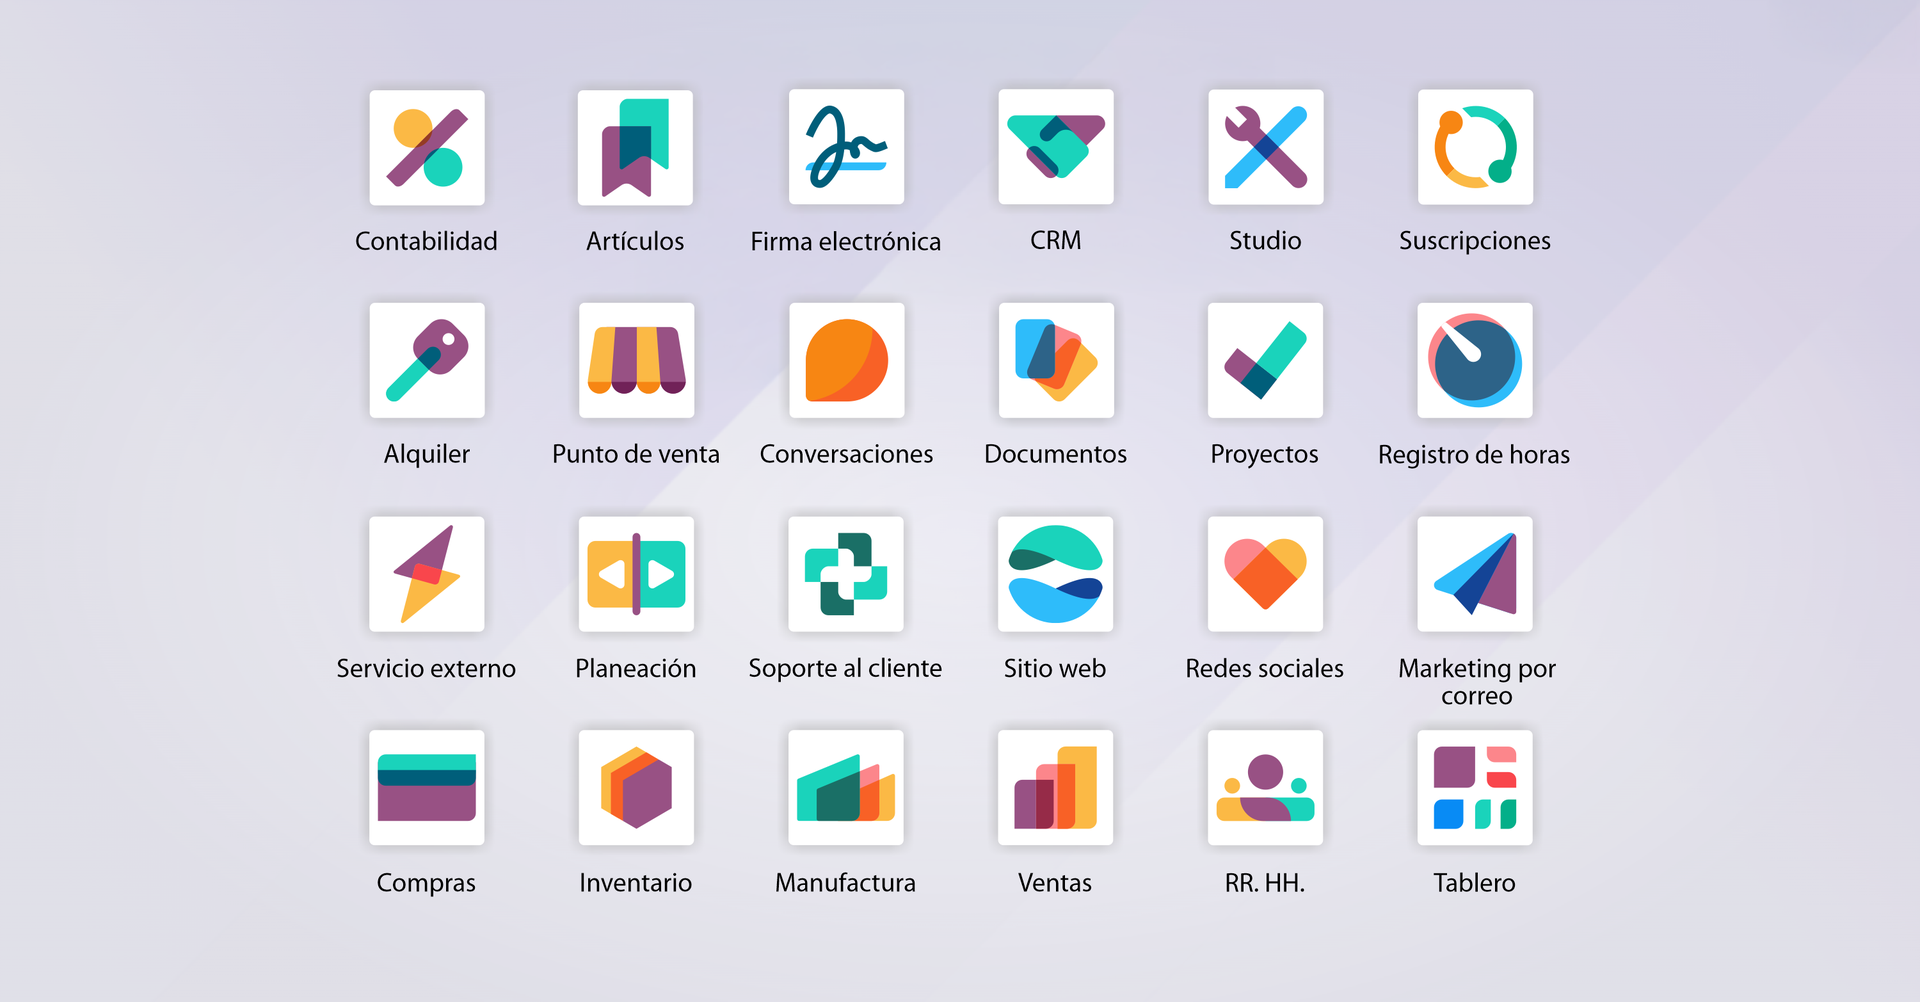Open Registro de horas timer icon

click(1475, 361)
